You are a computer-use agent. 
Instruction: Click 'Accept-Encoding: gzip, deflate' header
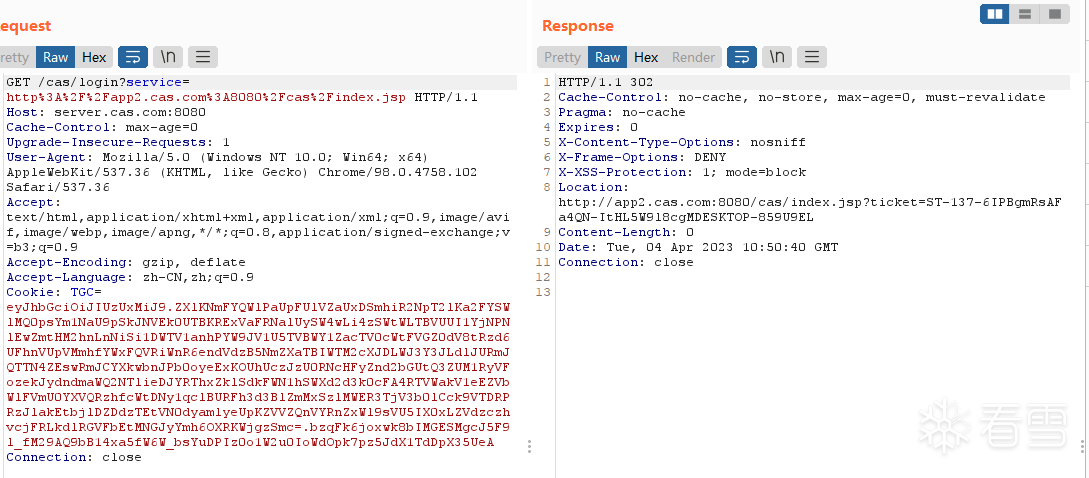pyautogui.click(x=126, y=262)
